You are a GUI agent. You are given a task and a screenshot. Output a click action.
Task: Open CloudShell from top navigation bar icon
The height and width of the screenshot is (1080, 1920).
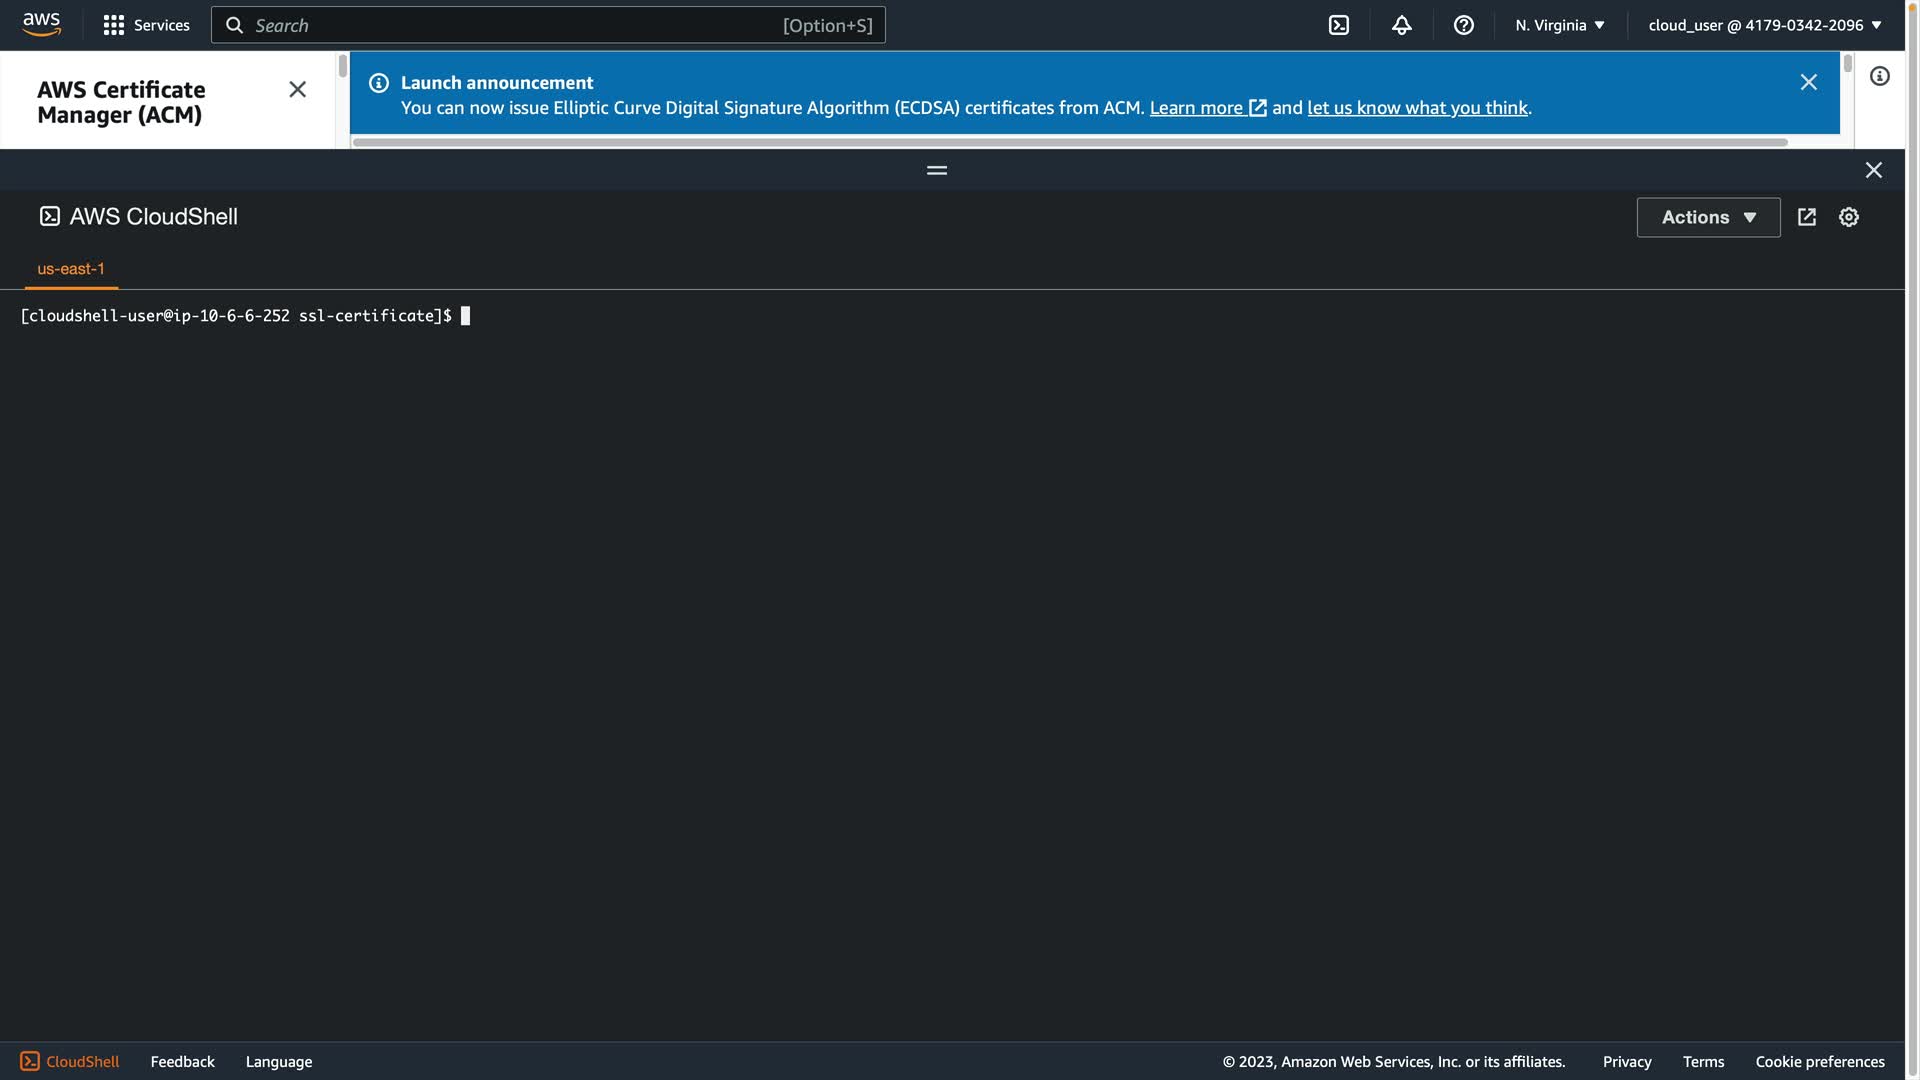pos(1339,25)
